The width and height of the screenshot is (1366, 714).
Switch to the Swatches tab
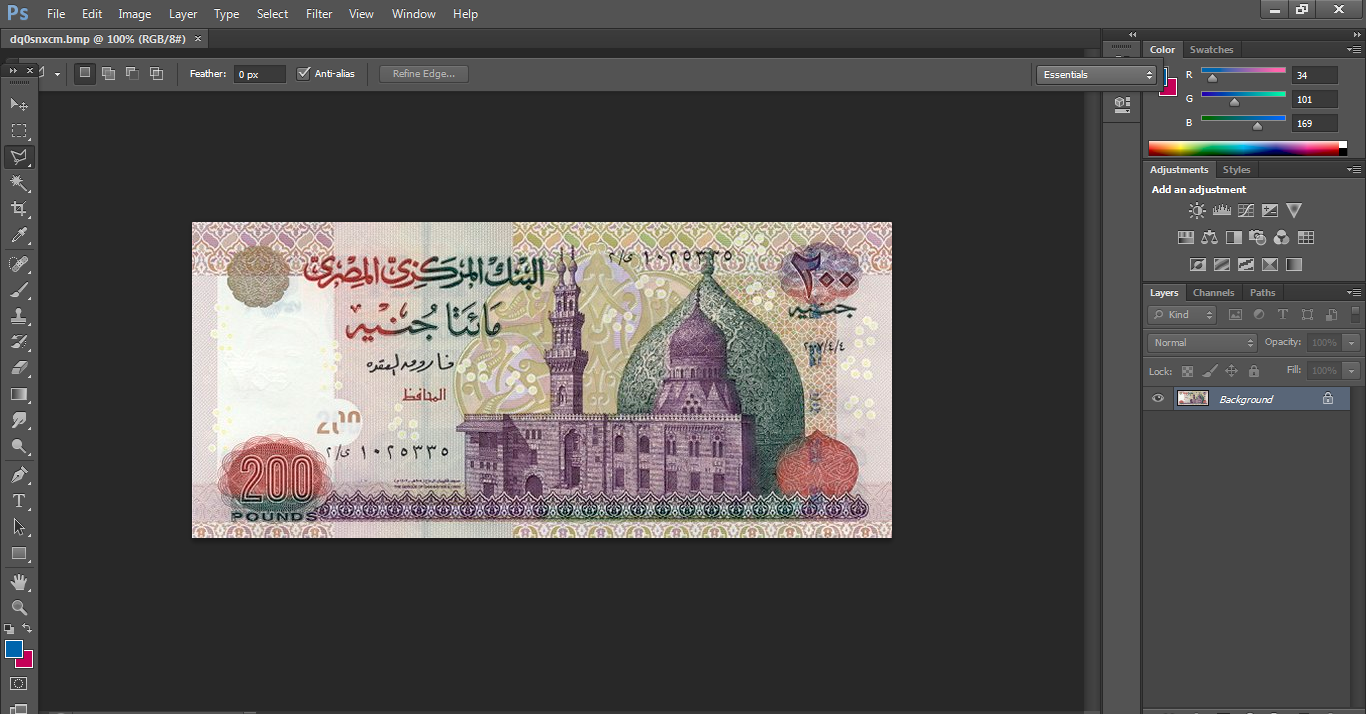click(1211, 49)
